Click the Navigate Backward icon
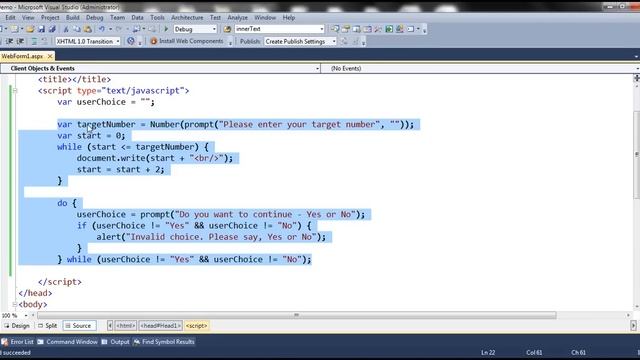 [x=136, y=29]
